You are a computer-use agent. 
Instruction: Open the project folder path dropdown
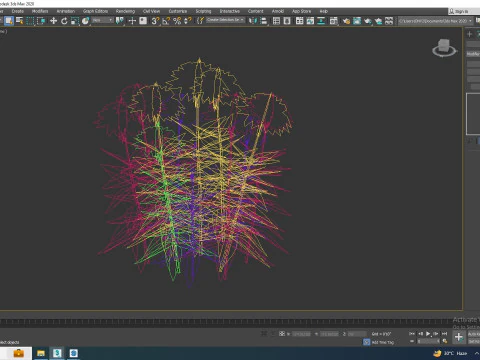click(x=435, y=21)
